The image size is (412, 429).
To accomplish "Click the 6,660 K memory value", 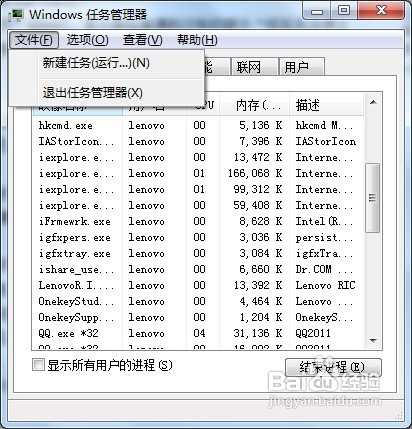I will tap(261, 269).
